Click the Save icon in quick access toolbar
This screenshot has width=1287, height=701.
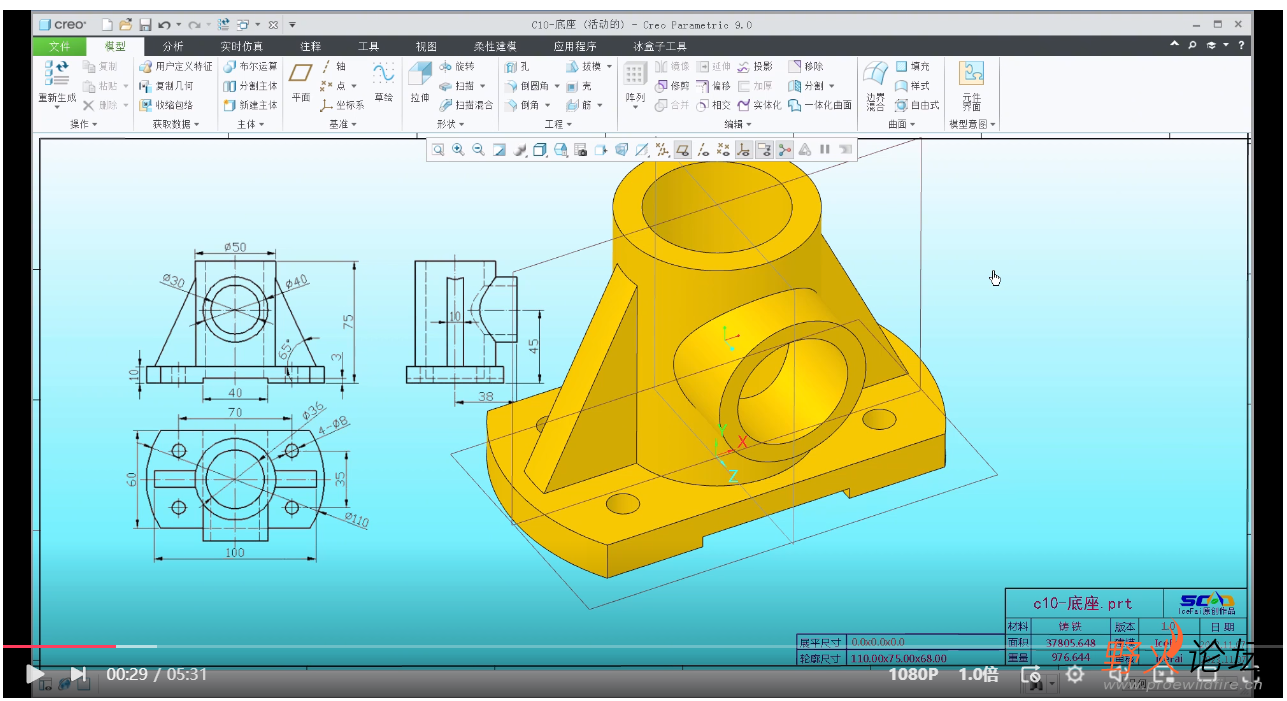(144, 24)
